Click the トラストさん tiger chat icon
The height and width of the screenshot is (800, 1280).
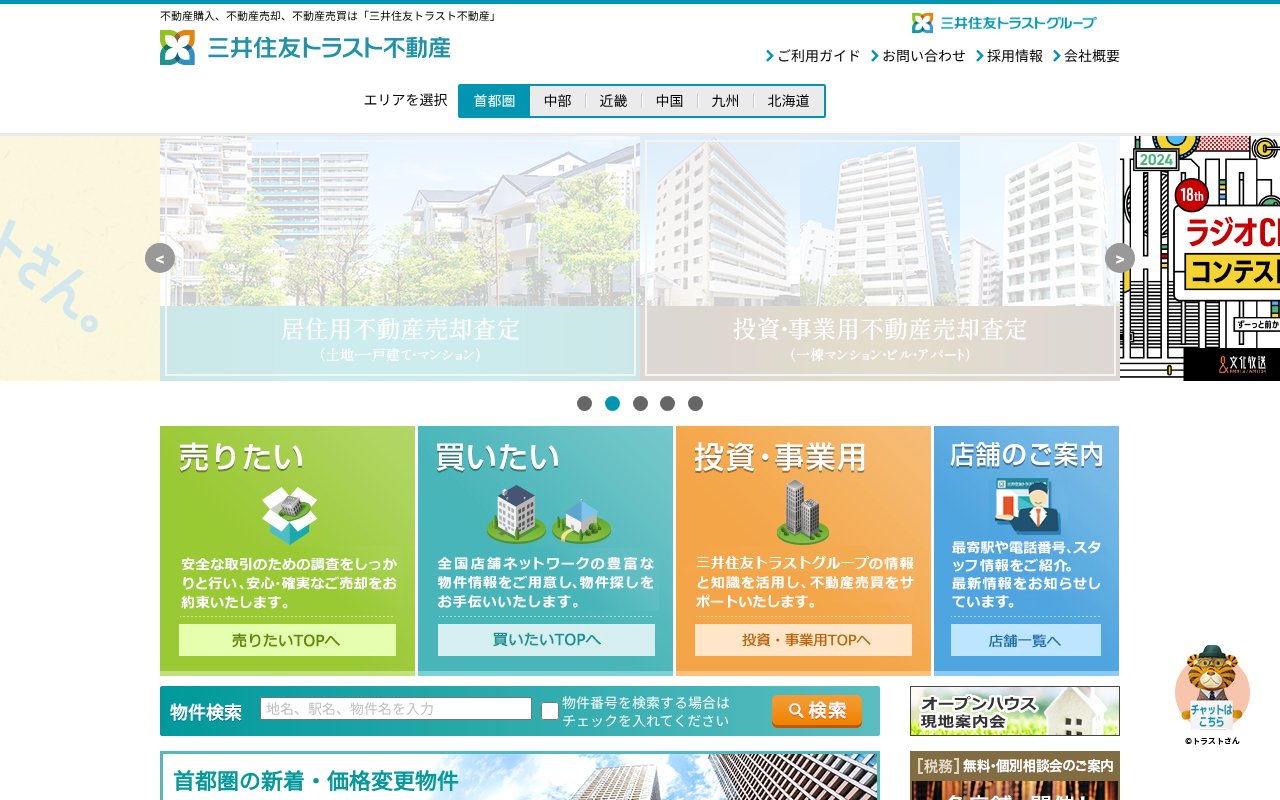[x=1211, y=688]
